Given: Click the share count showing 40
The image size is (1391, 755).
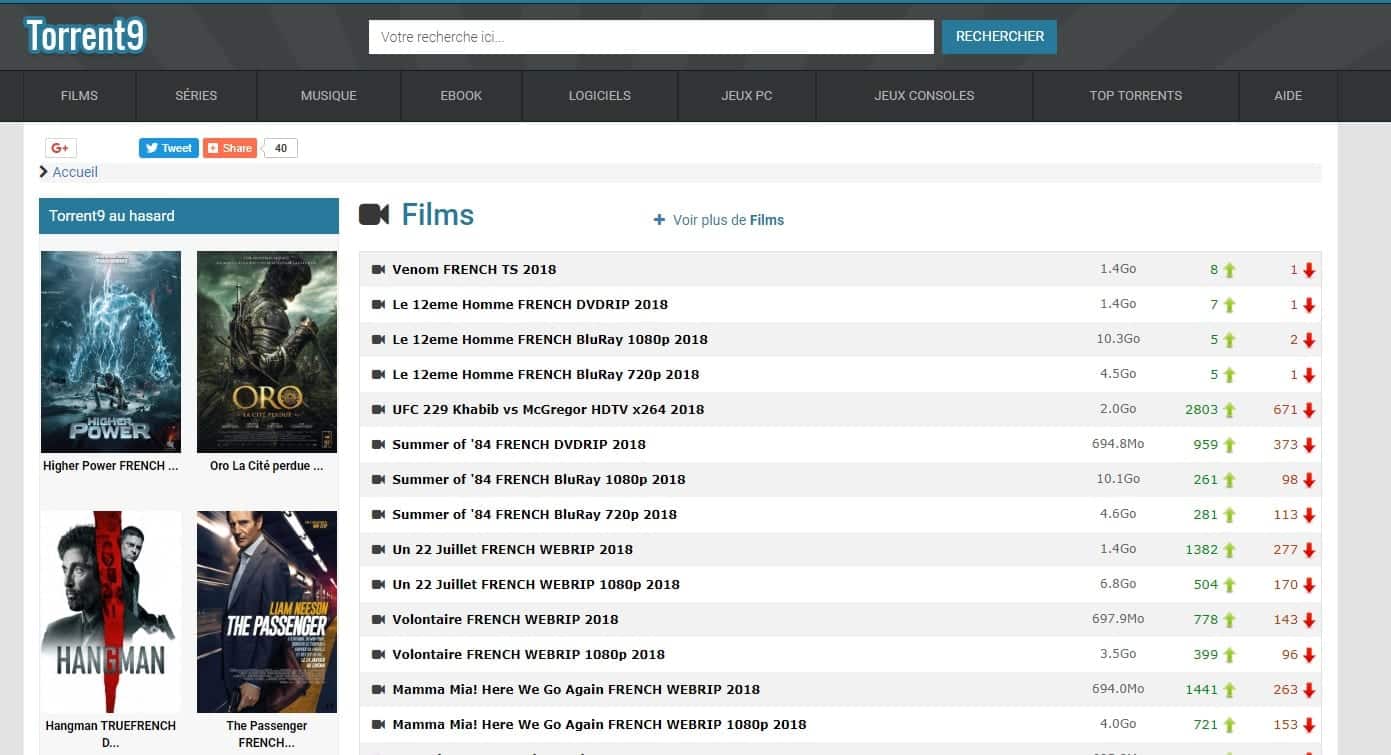Looking at the screenshot, I should 280,147.
